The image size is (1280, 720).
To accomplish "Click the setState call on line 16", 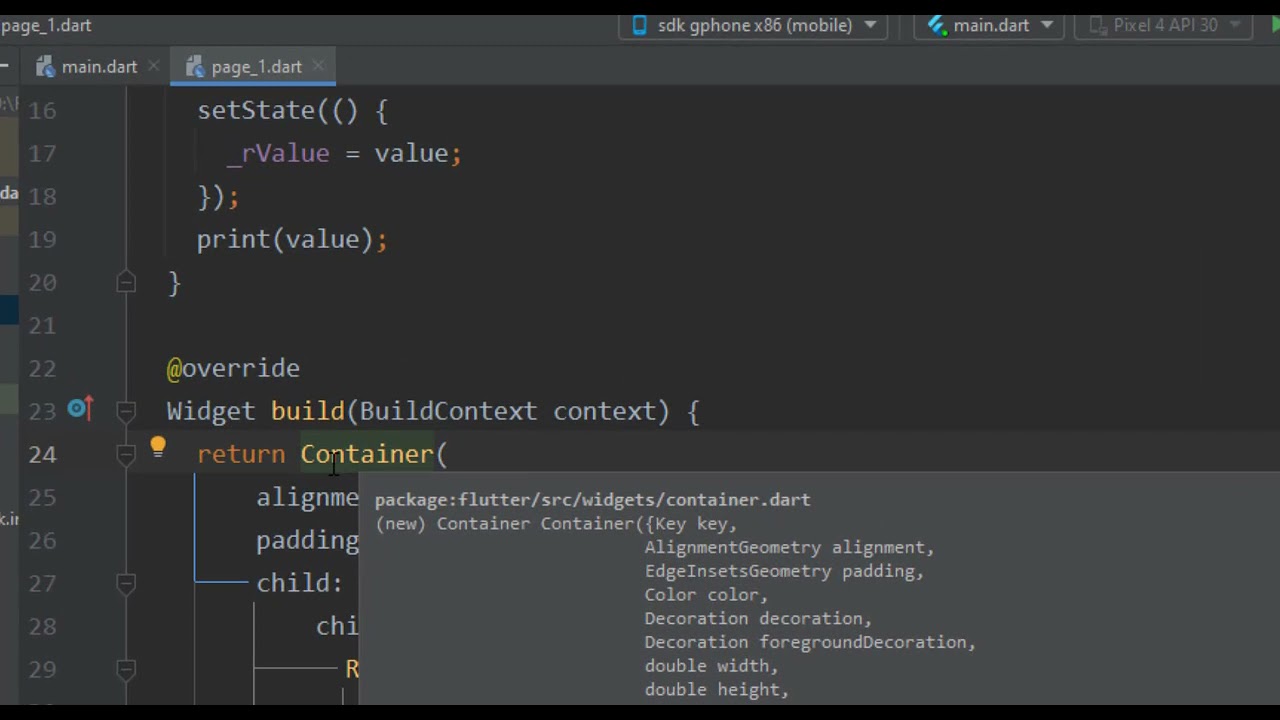I will click(x=256, y=110).
